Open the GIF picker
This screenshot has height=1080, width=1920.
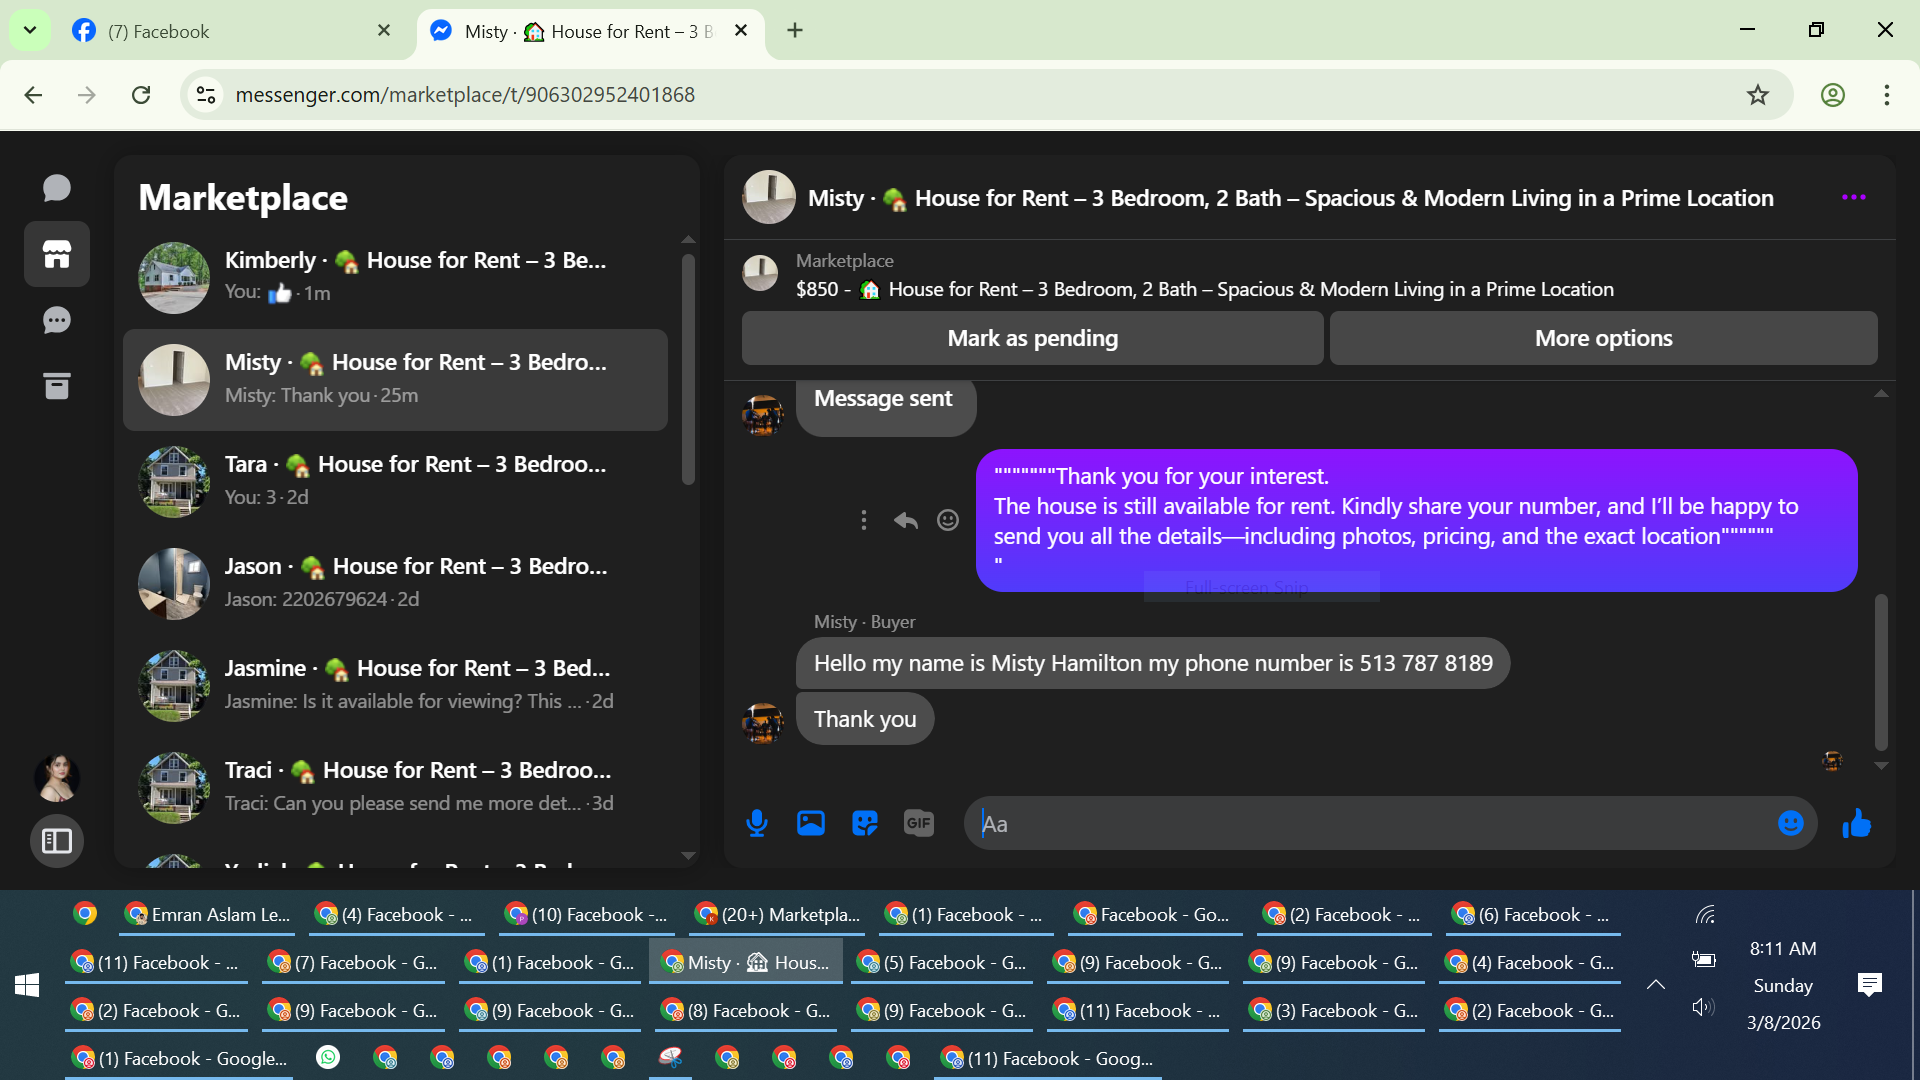(918, 823)
